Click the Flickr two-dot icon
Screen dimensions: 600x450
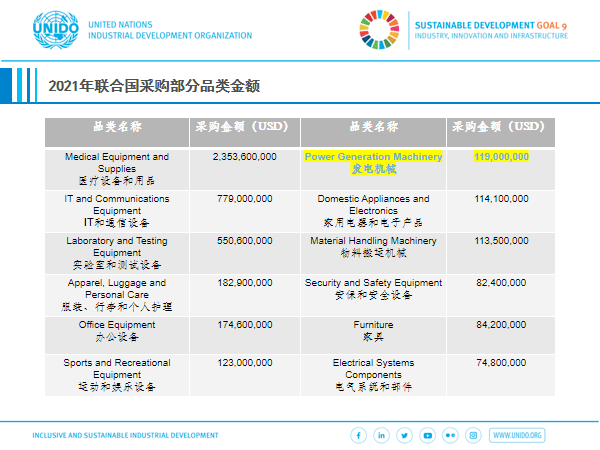pos(450,435)
